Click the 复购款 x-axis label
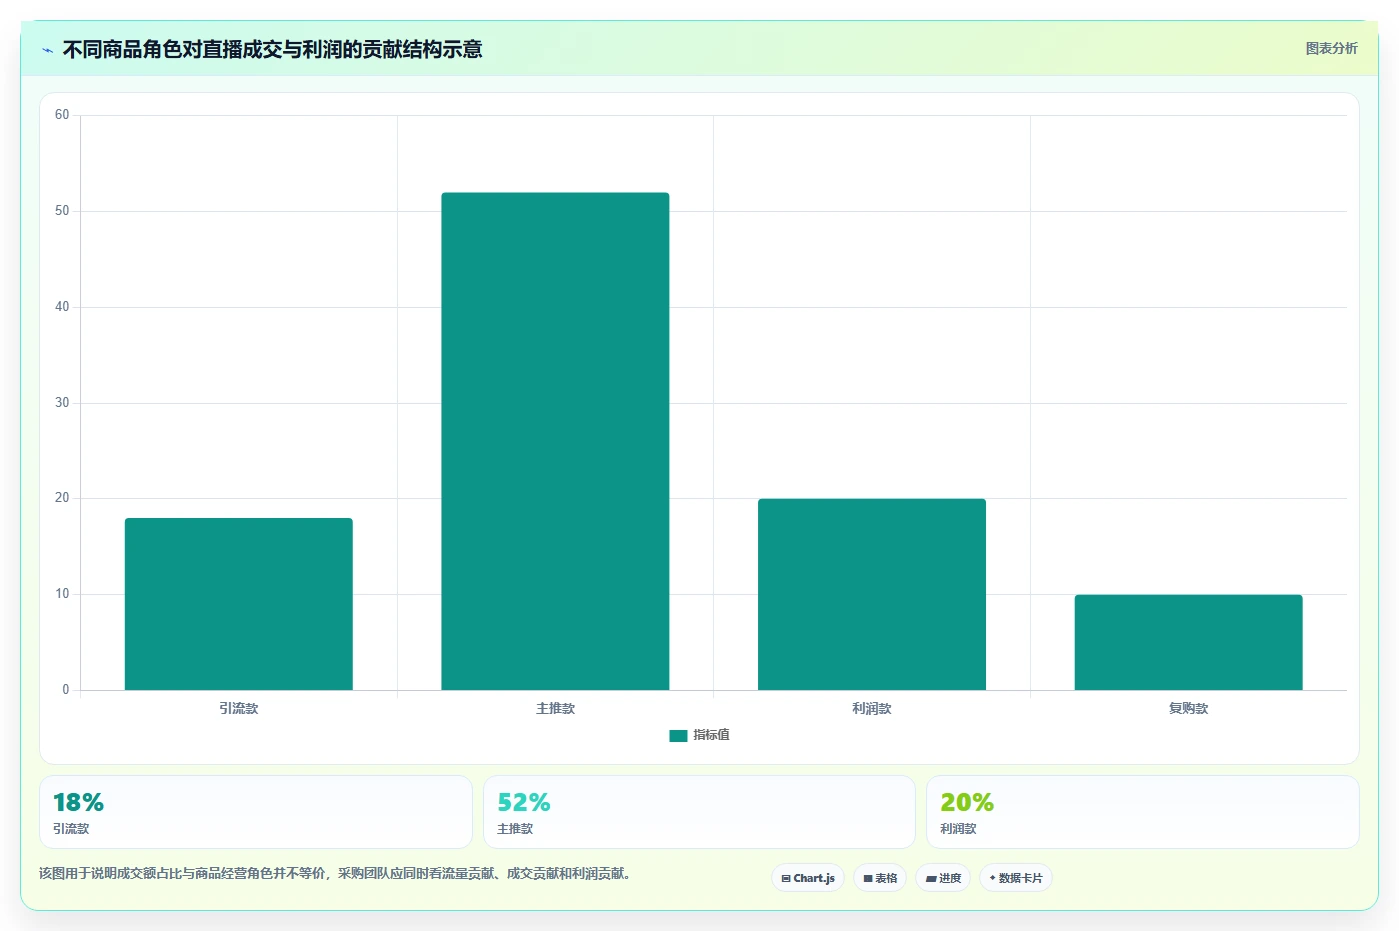 1188,708
